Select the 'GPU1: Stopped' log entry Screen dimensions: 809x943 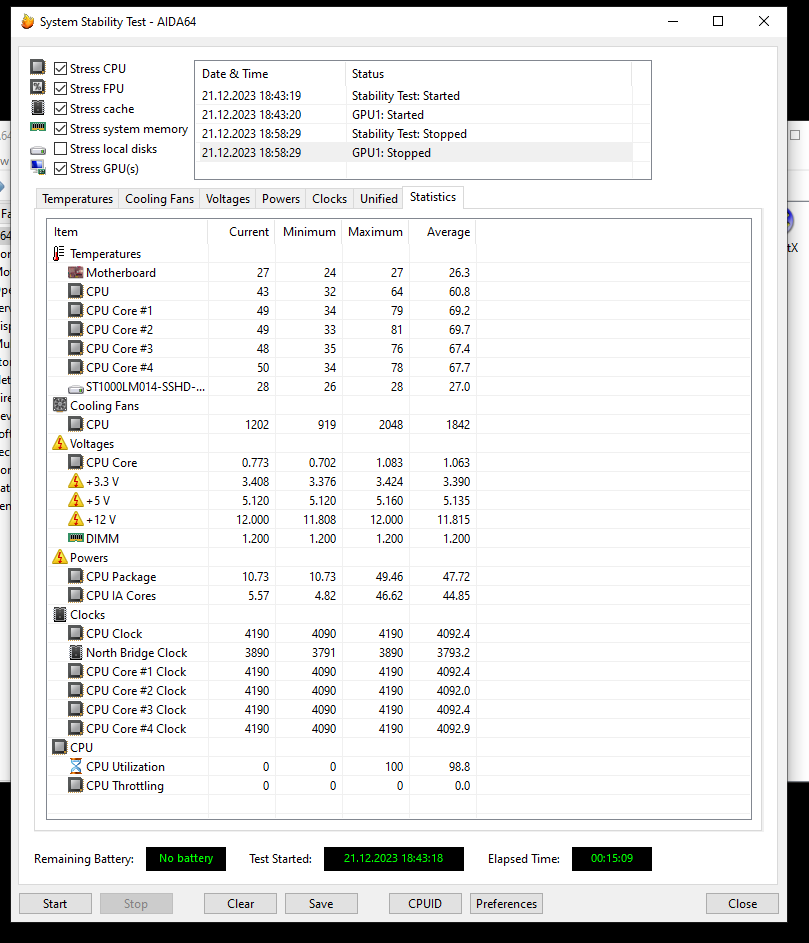(414, 153)
